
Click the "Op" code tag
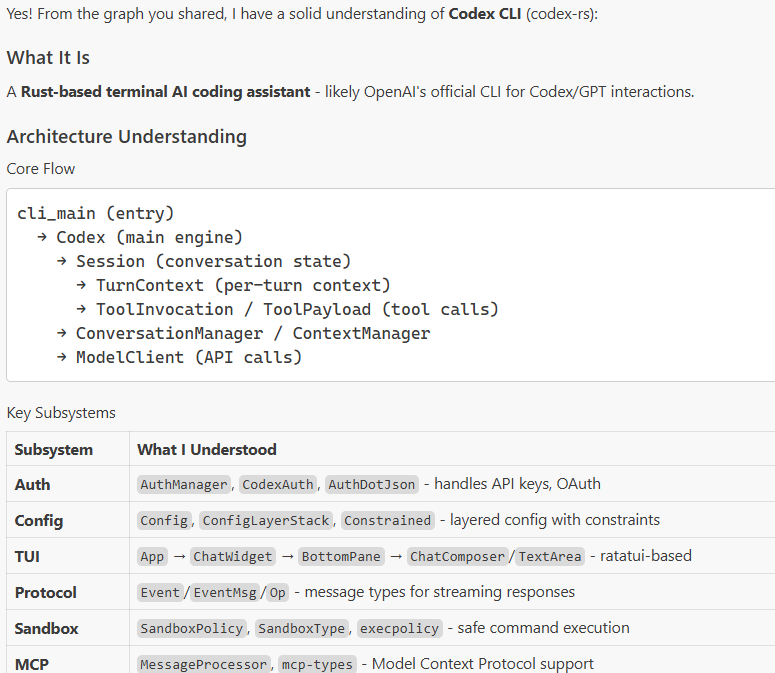pyautogui.click(x=277, y=592)
